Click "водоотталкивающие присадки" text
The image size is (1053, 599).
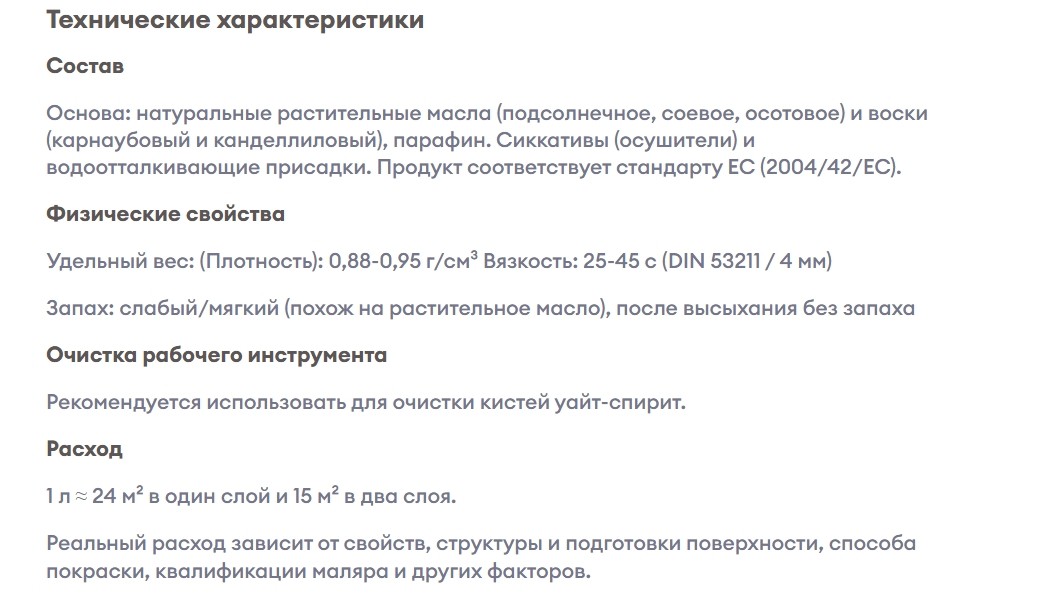pos(208,167)
